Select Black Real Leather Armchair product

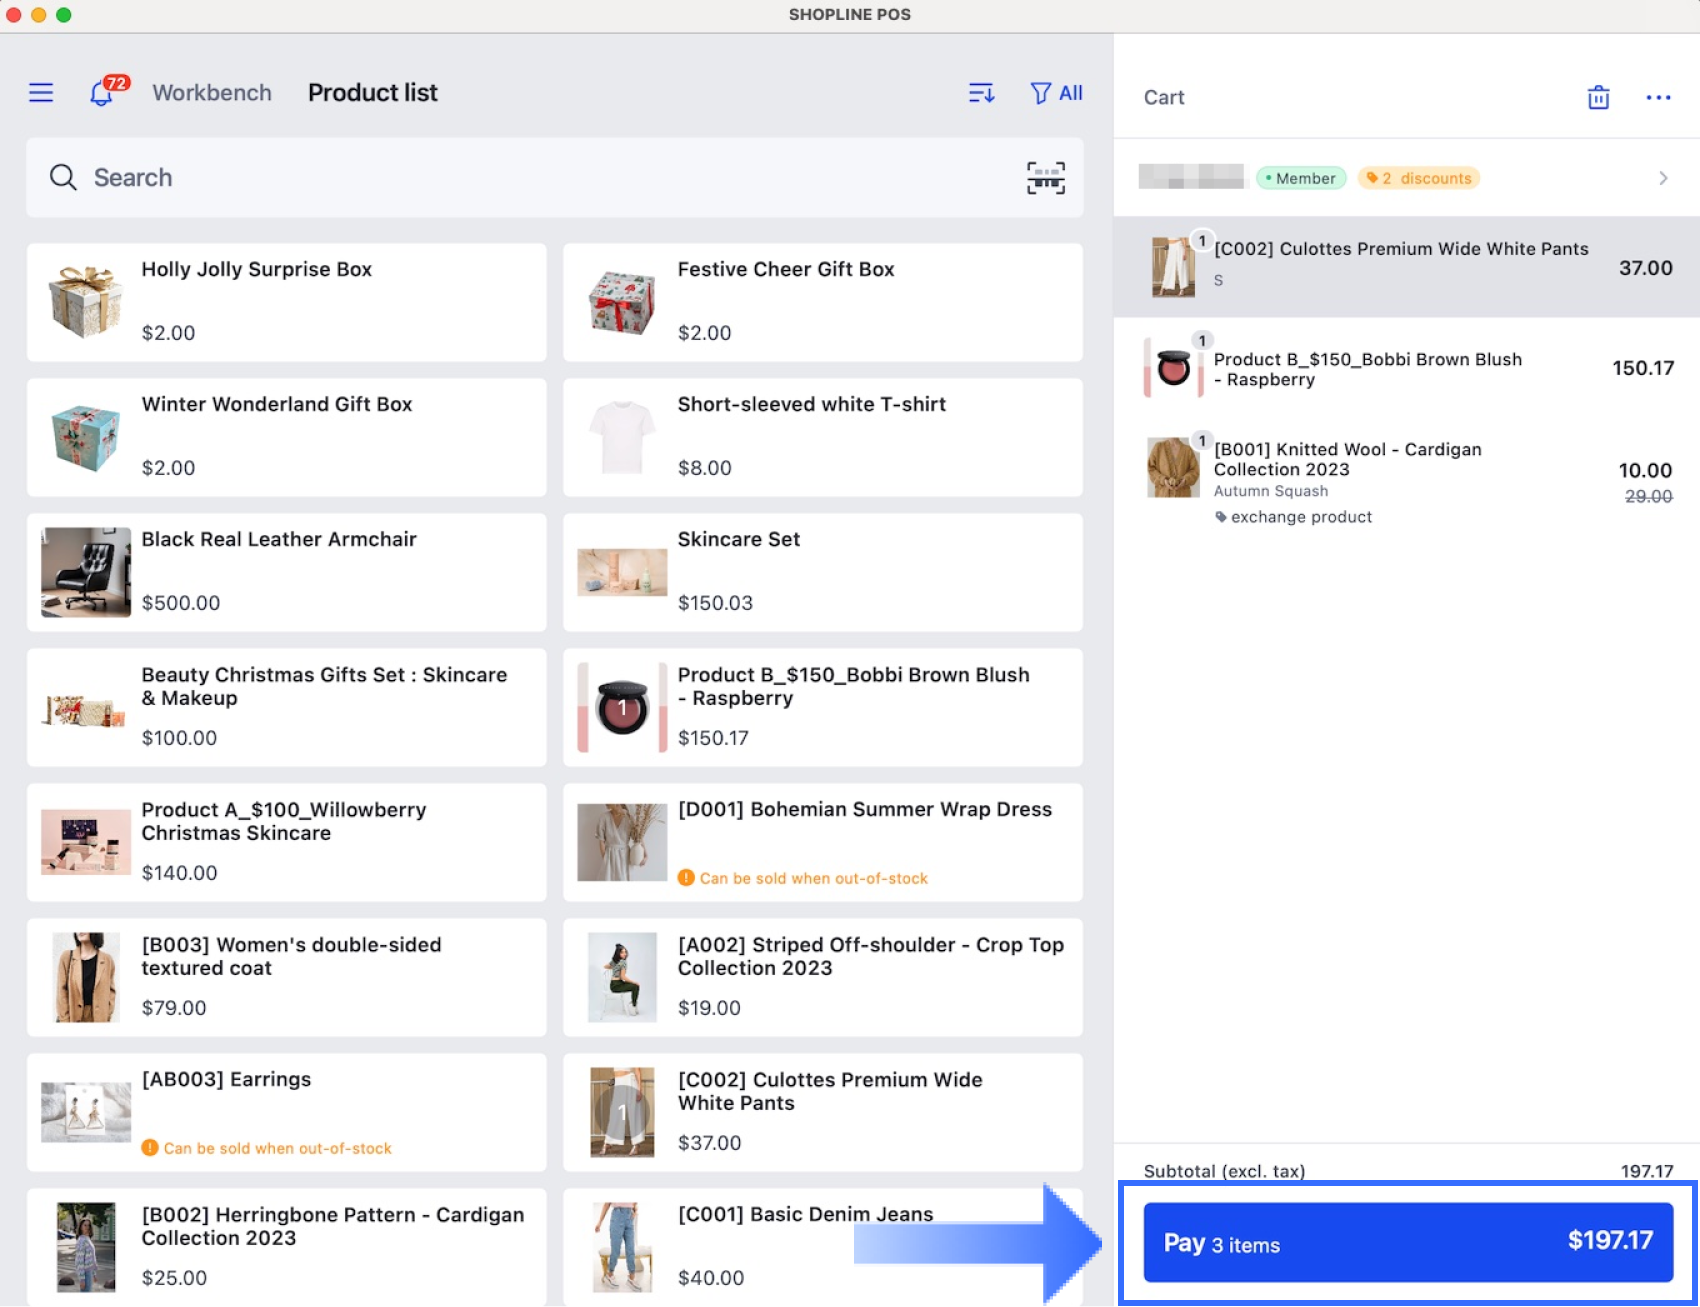[x=287, y=572]
